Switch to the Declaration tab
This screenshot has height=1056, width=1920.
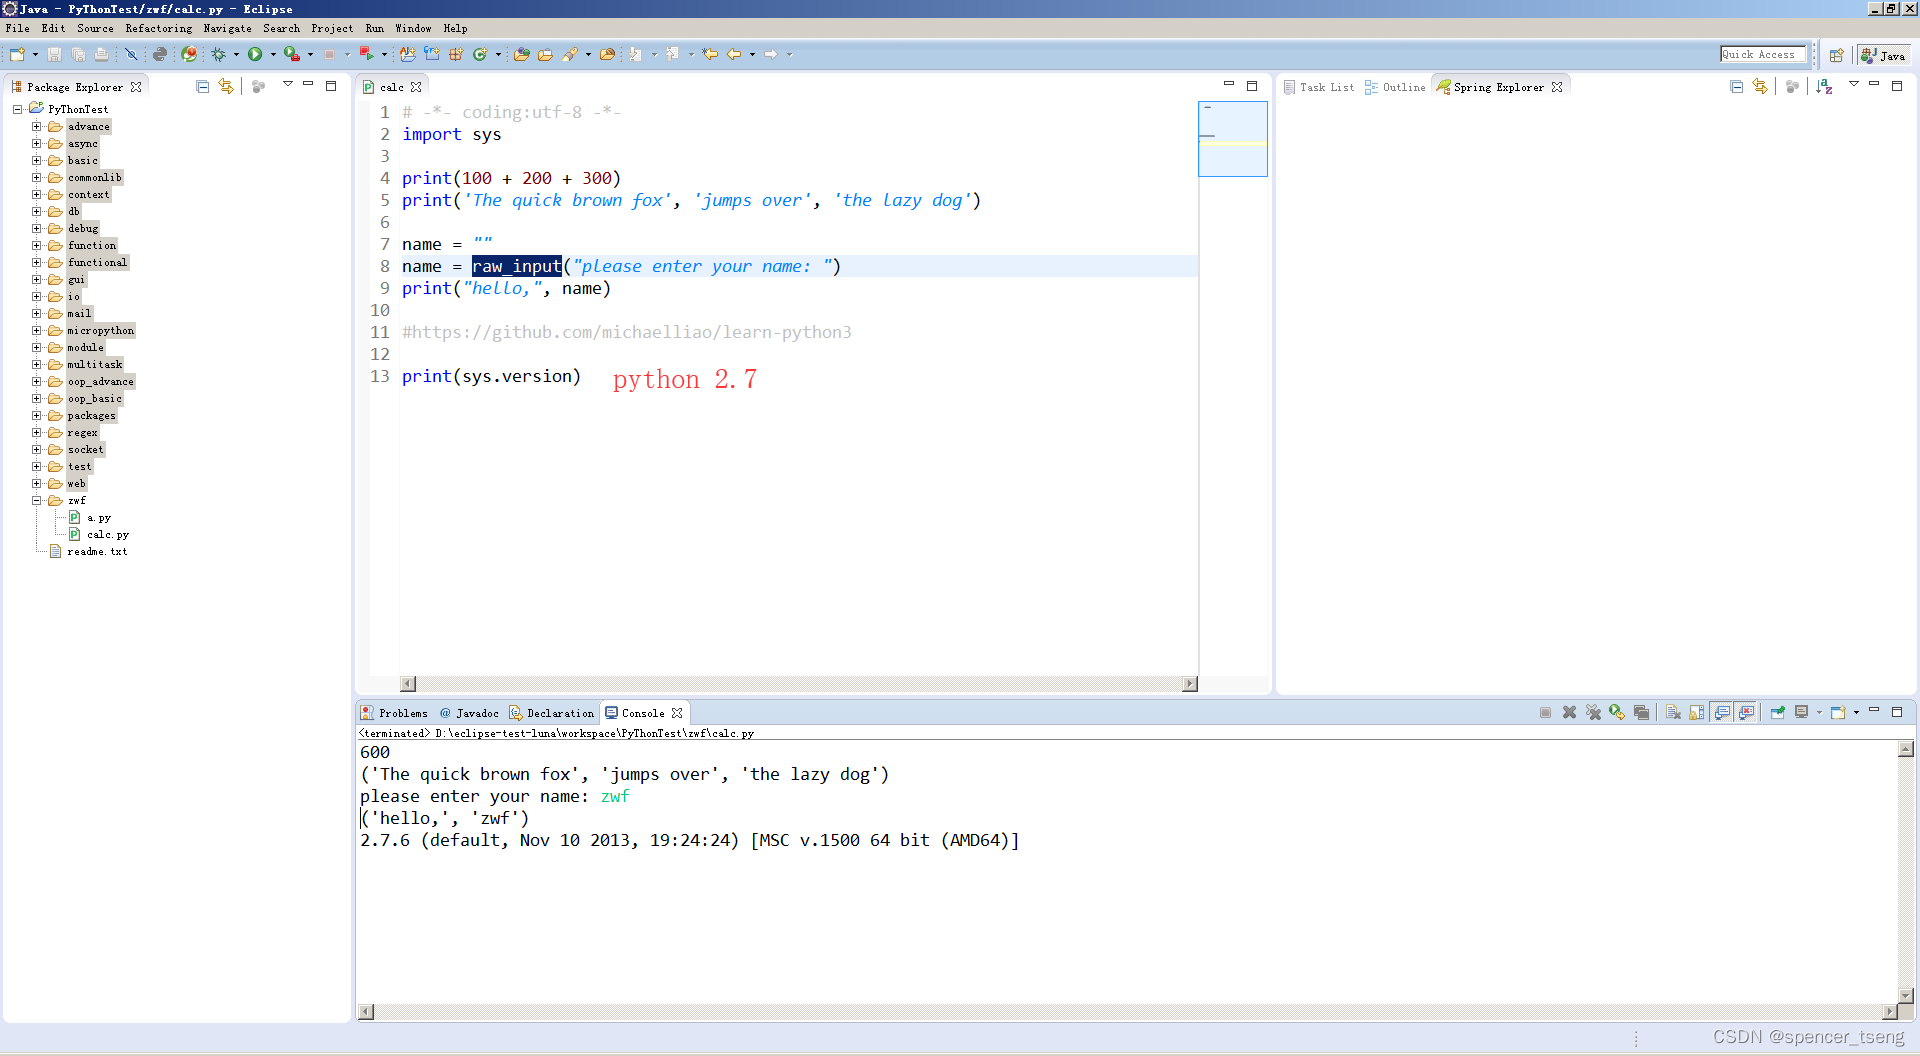(x=552, y=713)
